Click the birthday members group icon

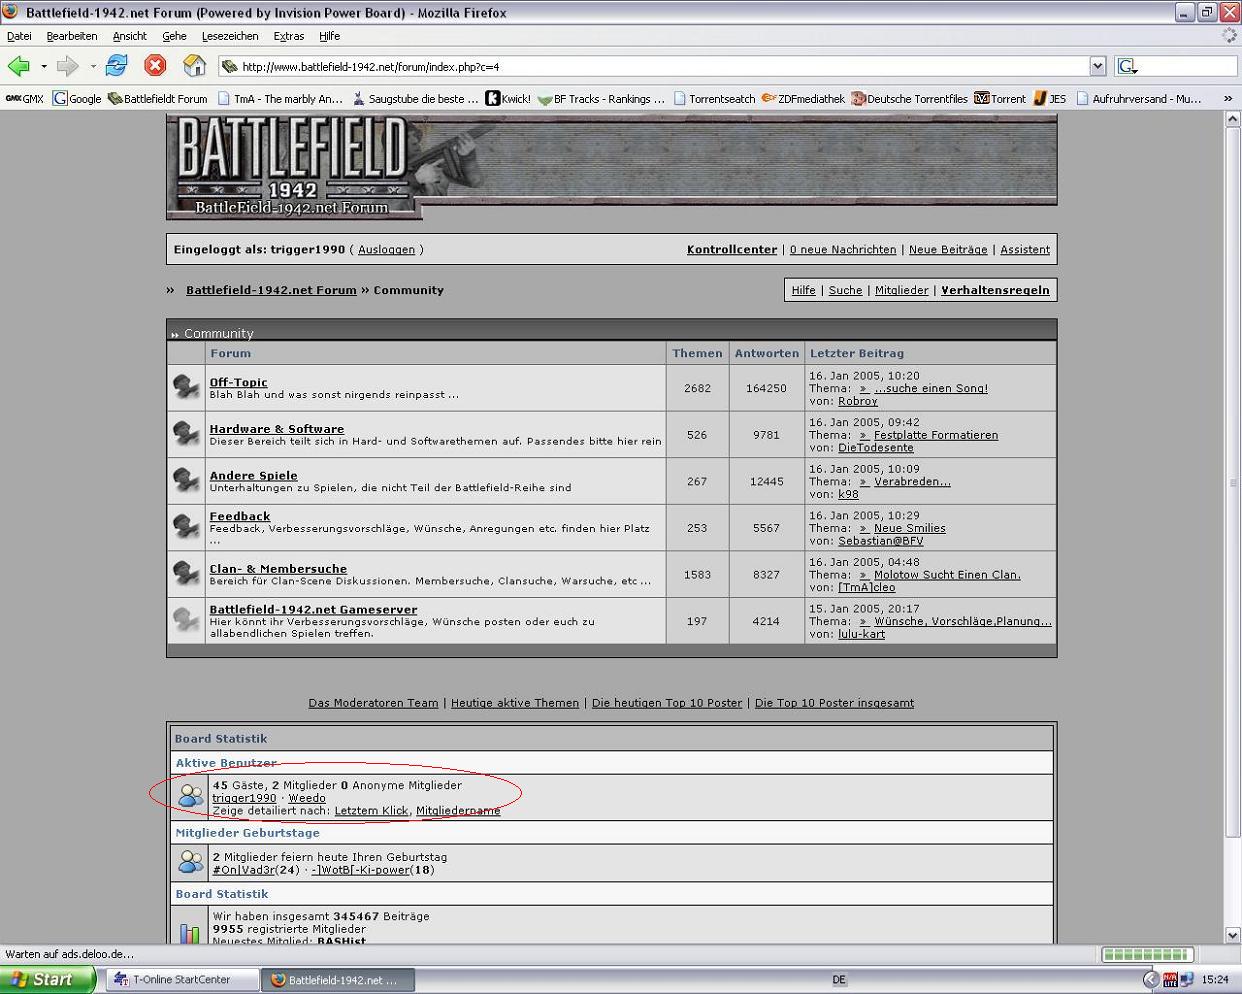click(190, 861)
